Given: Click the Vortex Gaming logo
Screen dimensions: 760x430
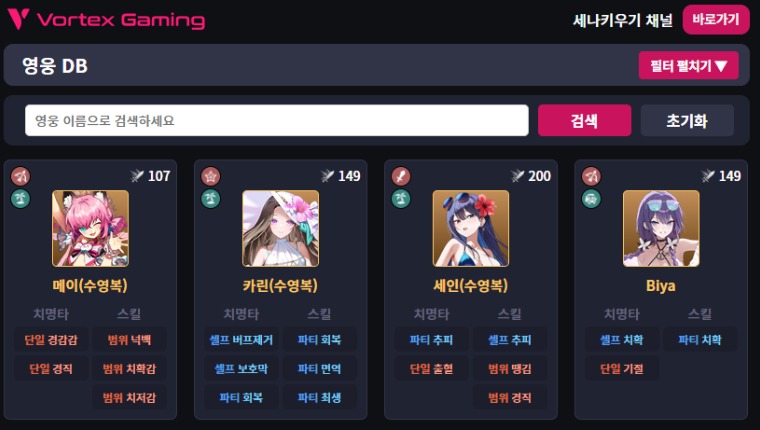Looking at the screenshot, I should [106, 19].
